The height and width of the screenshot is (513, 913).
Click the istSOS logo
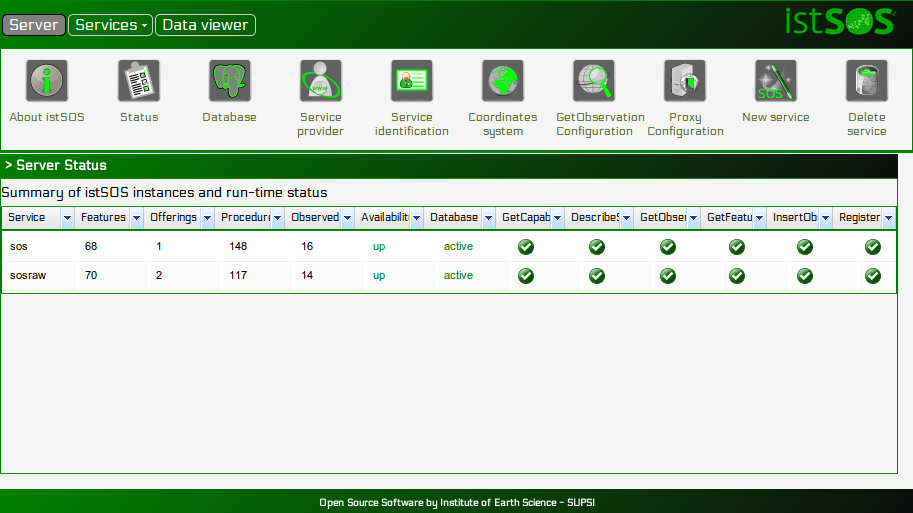(x=840, y=22)
